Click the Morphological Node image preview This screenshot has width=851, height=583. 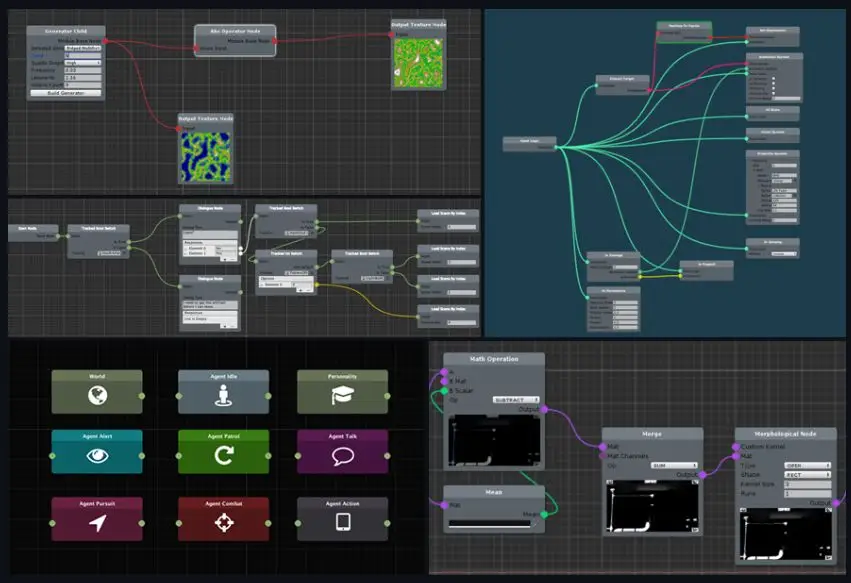(785, 535)
